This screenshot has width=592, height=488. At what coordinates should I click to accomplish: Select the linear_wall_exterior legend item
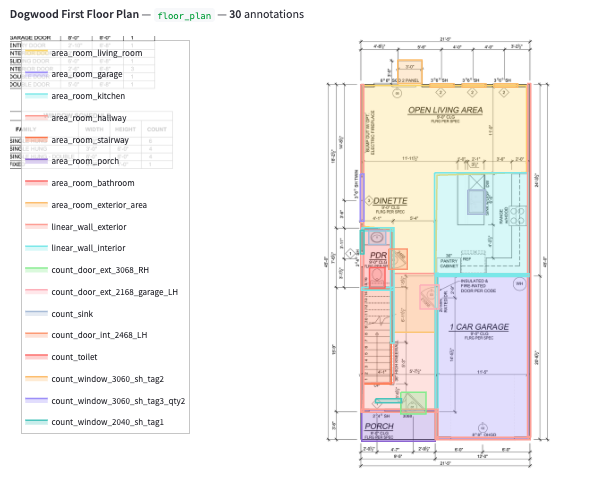(76, 227)
